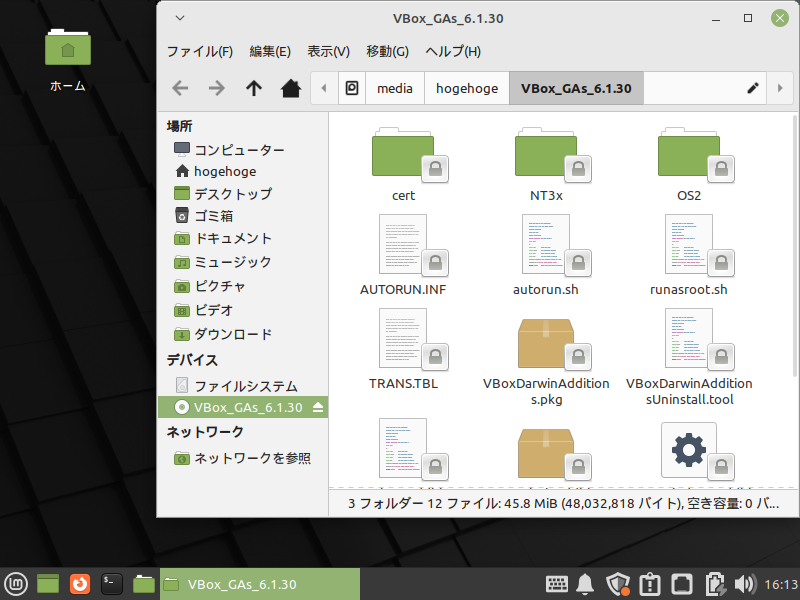Open ドキュメント in the sidebar
The width and height of the screenshot is (800, 600).
coord(243,238)
